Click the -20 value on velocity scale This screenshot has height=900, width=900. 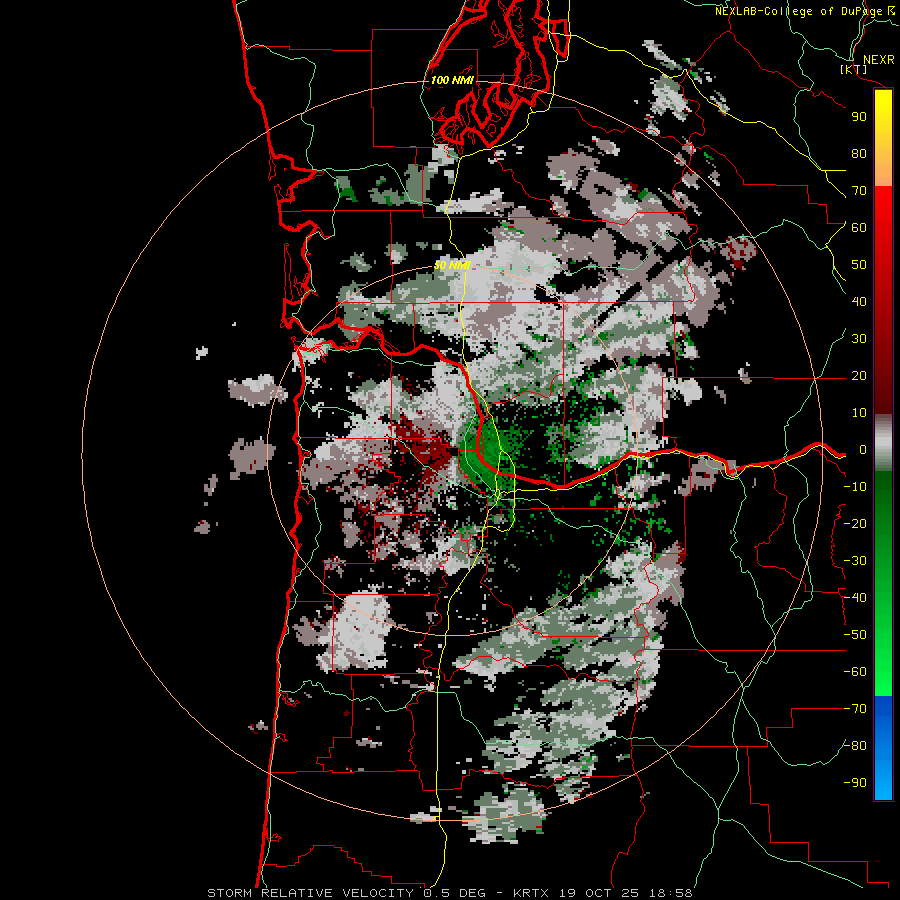pyautogui.click(x=855, y=524)
